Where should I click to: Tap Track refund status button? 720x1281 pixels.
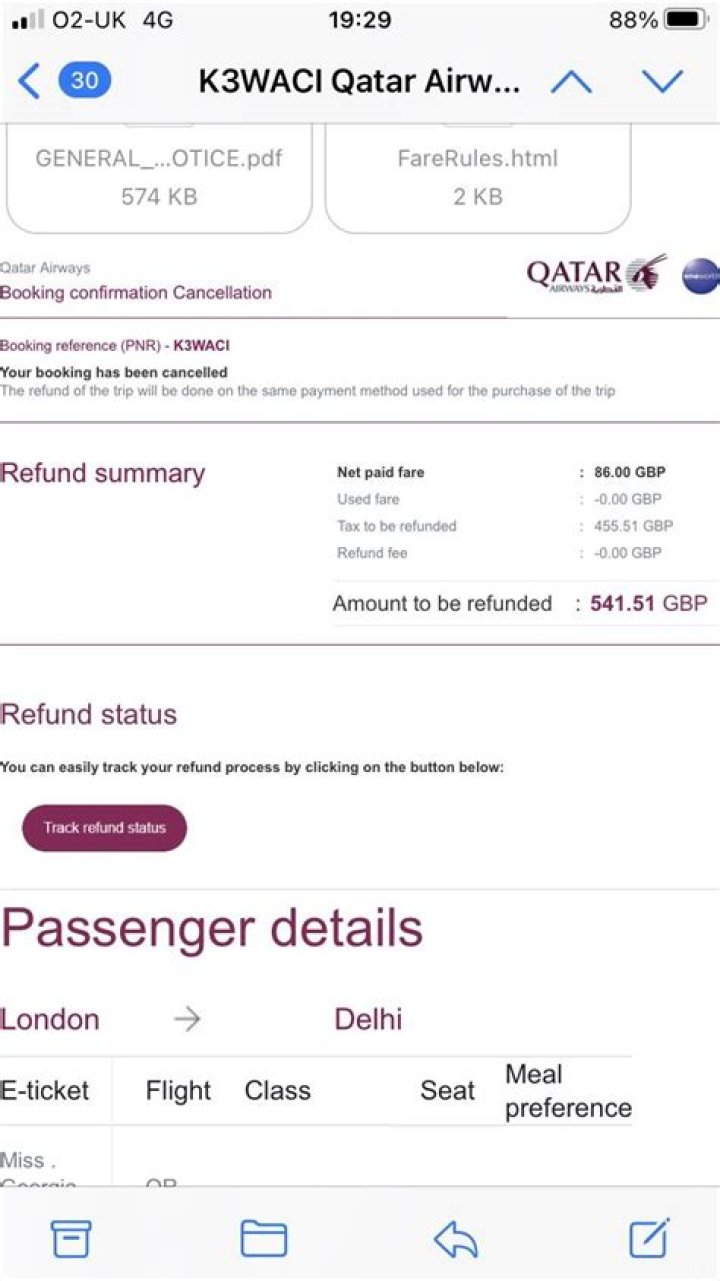point(104,828)
